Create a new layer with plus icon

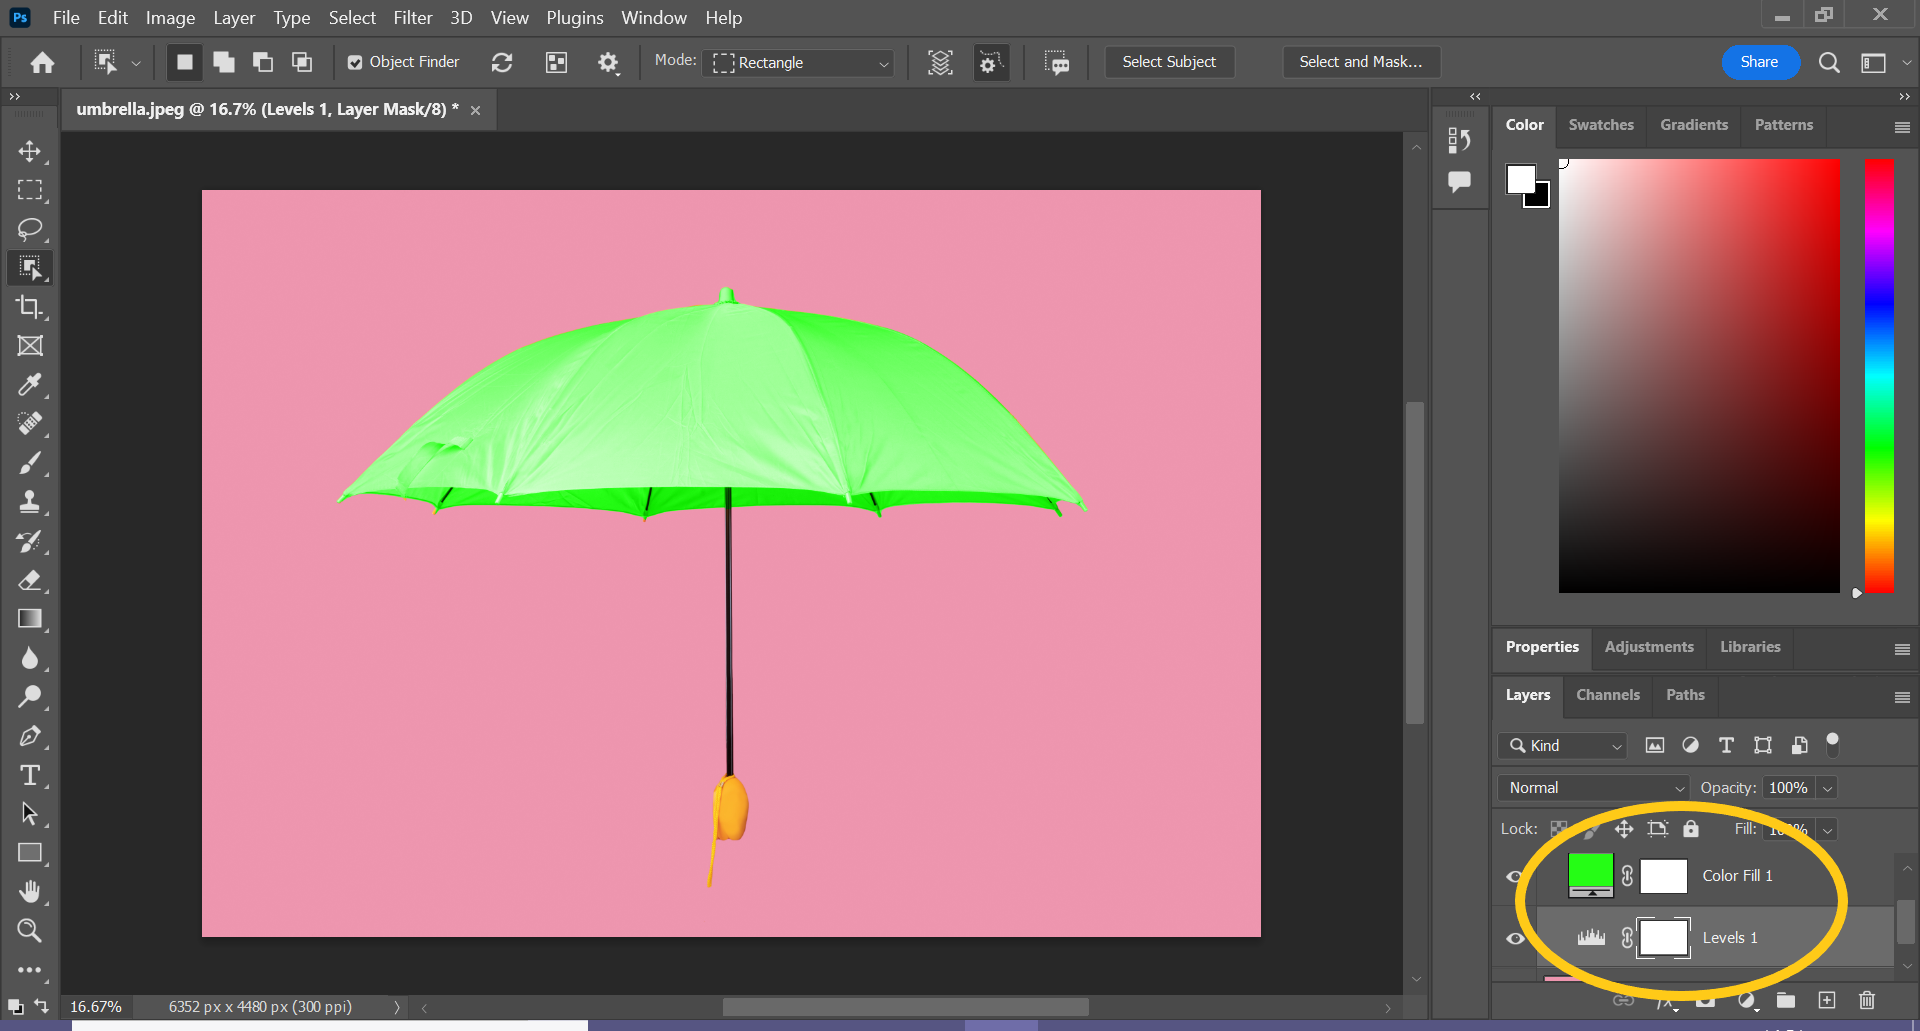[x=1827, y=1000]
